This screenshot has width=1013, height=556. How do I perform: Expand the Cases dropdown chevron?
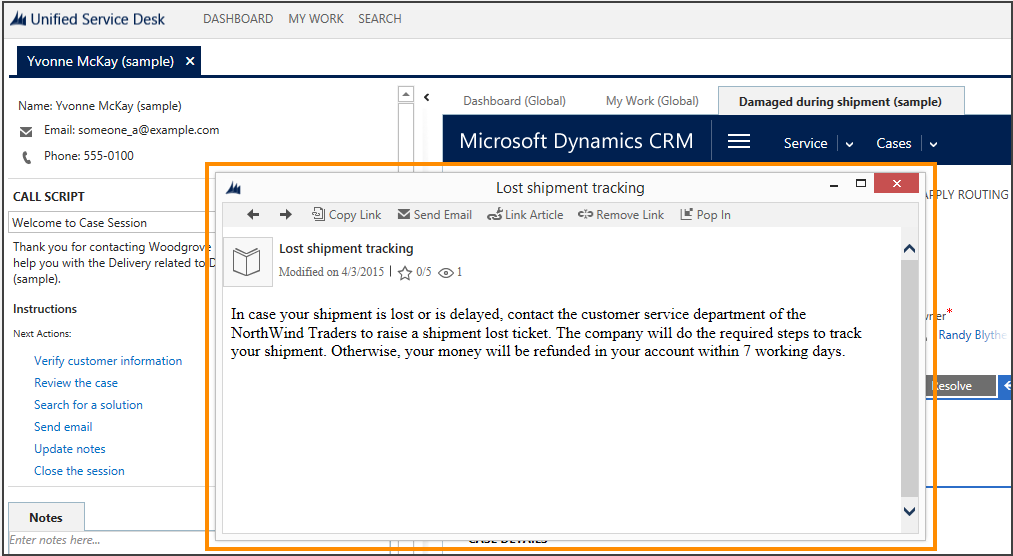point(934,144)
